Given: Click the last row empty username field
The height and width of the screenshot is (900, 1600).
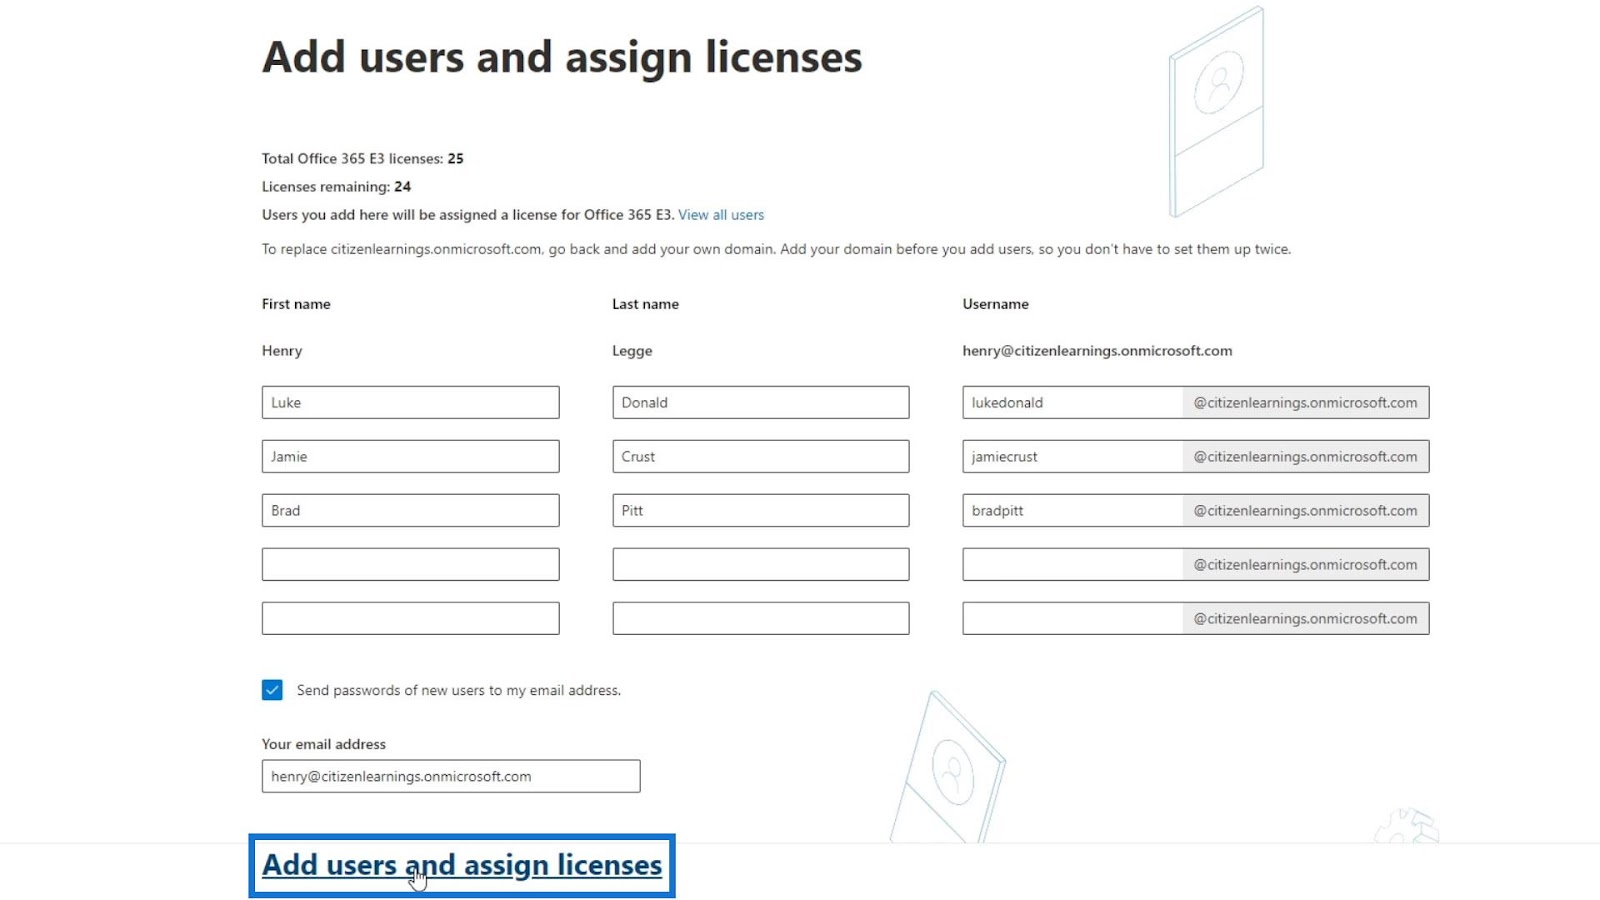Looking at the screenshot, I should pos(1073,619).
